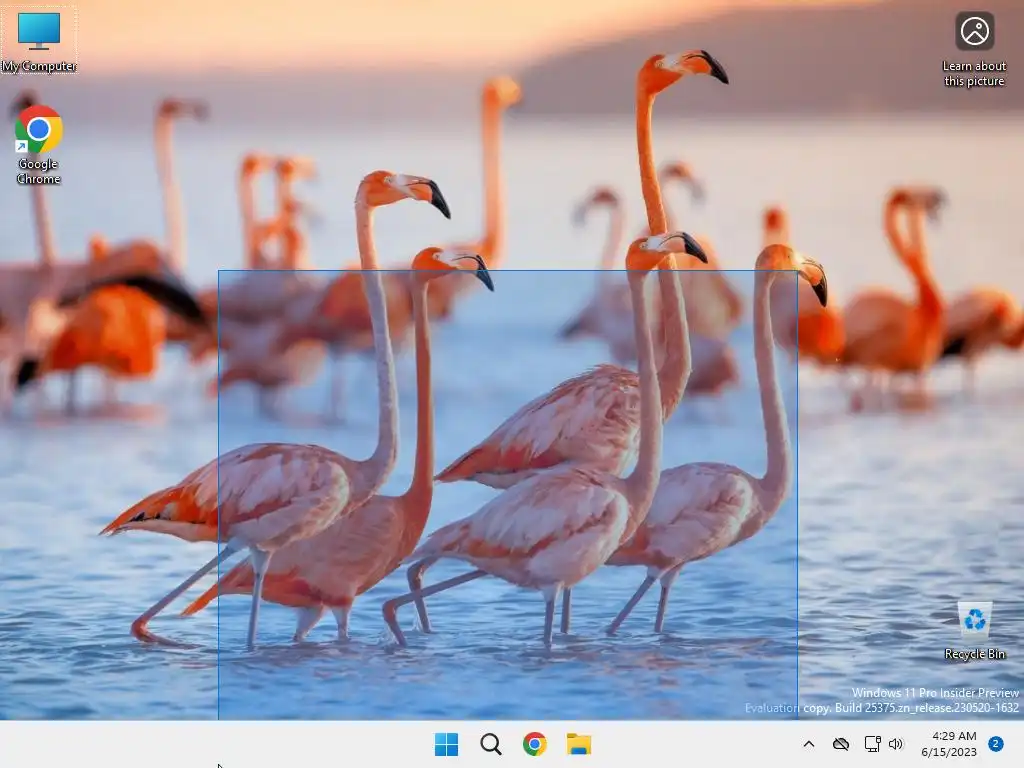This screenshot has width=1024, height=768.
Task: Click the cloud sync status tray icon
Action: coord(840,744)
